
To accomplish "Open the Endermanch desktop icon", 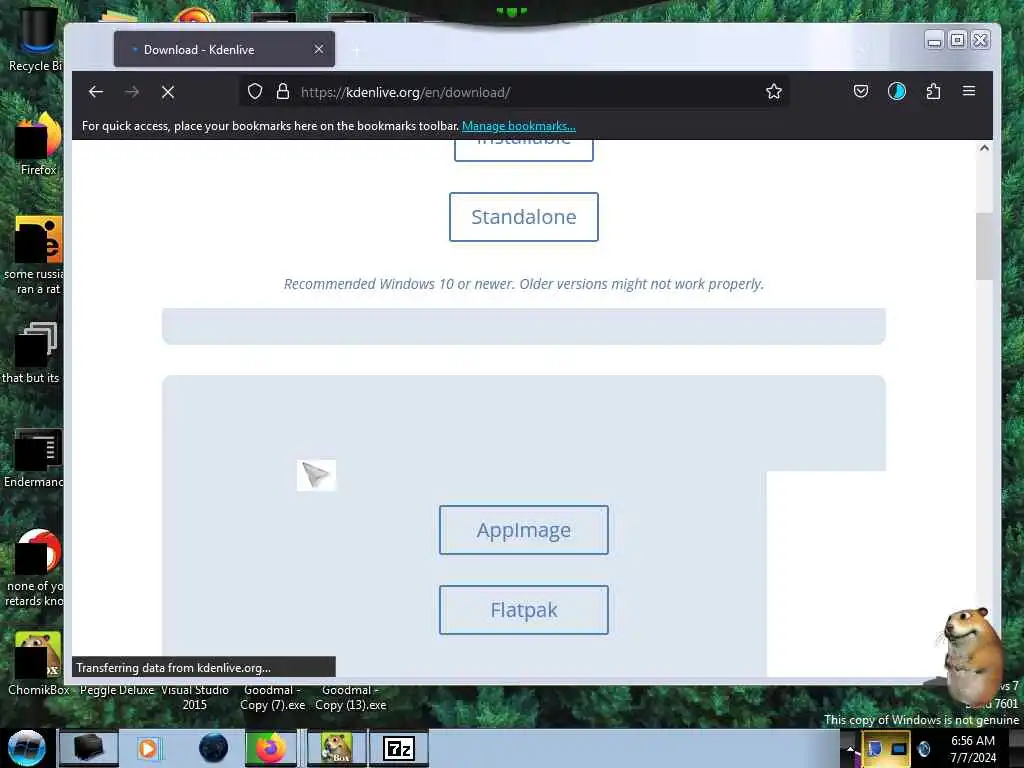I will (x=35, y=458).
